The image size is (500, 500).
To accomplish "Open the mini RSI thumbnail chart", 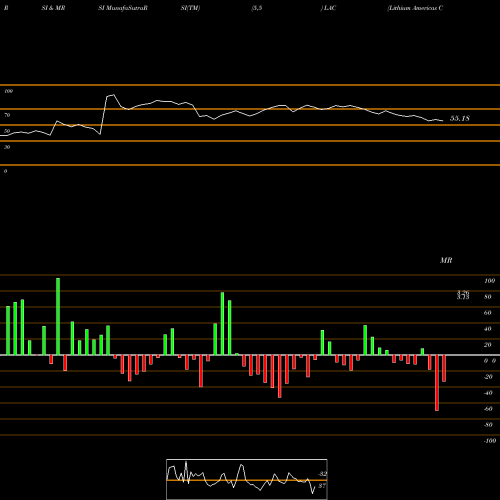I will pyautogui.click(x=247, y=479).
